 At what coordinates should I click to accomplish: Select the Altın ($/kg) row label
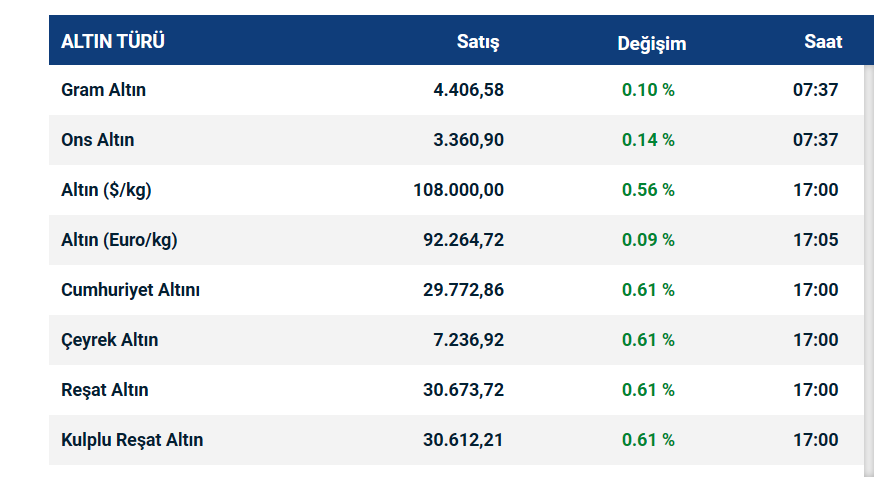(107, 190)
